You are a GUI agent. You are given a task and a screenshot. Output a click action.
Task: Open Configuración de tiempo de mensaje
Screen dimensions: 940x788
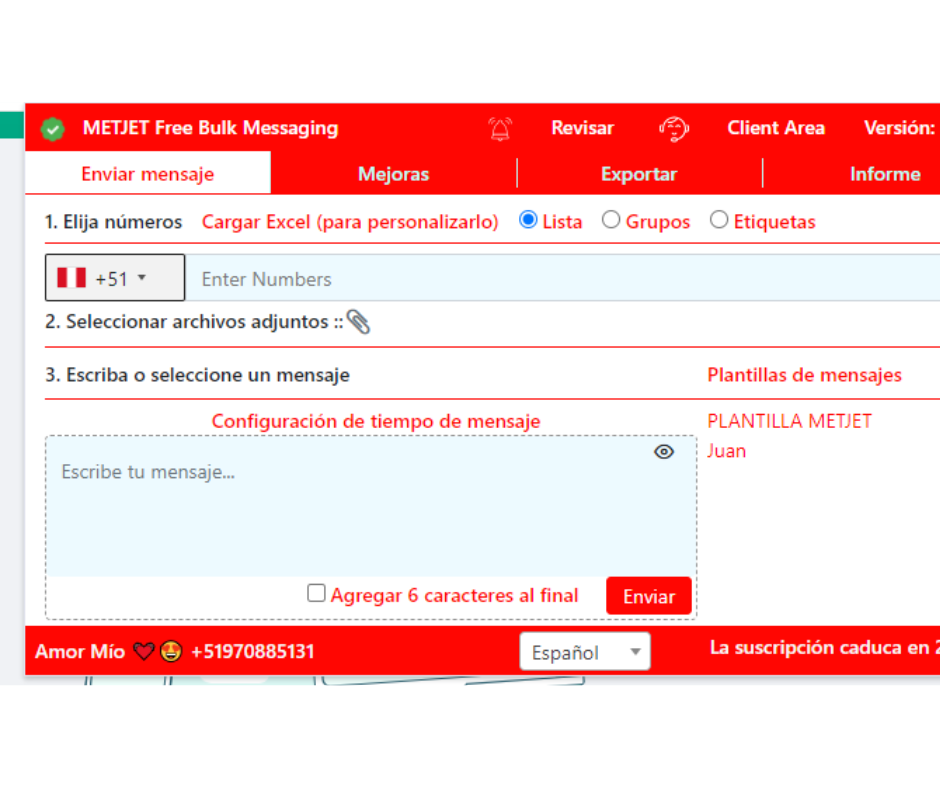point(376,421)
